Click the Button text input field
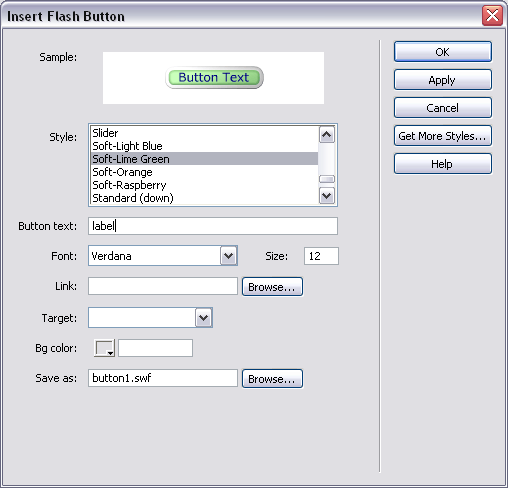Screen dimensions: 508x488 click(213, 226)
